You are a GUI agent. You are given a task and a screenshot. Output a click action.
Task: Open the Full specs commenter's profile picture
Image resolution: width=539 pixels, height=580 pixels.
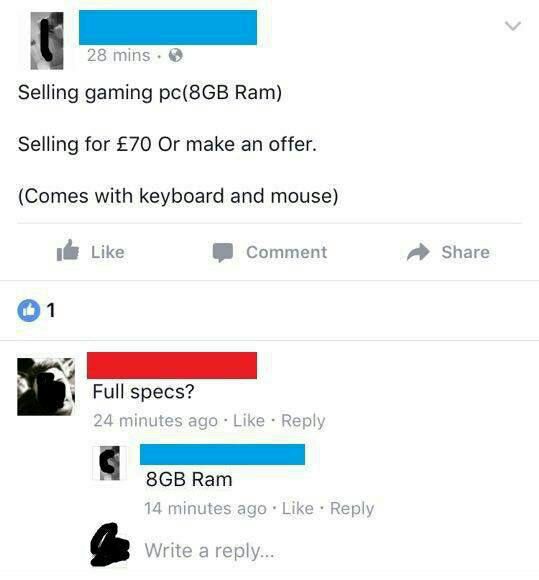click(46, 387)
